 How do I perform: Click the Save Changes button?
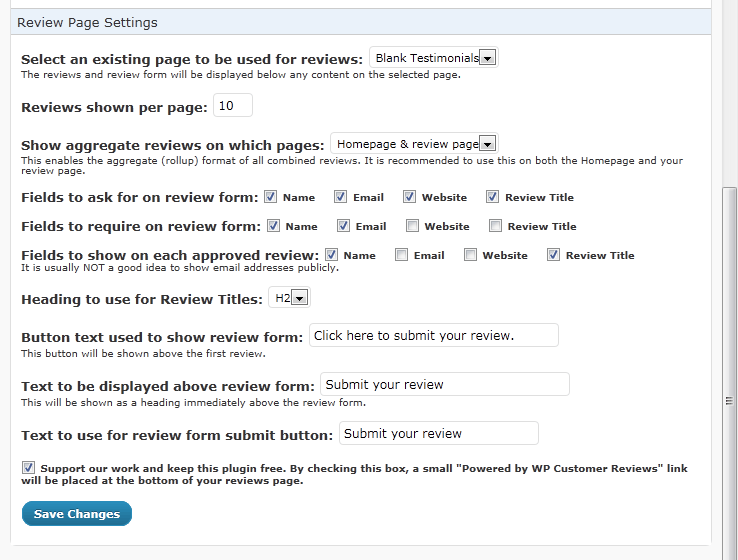(77, 514)
